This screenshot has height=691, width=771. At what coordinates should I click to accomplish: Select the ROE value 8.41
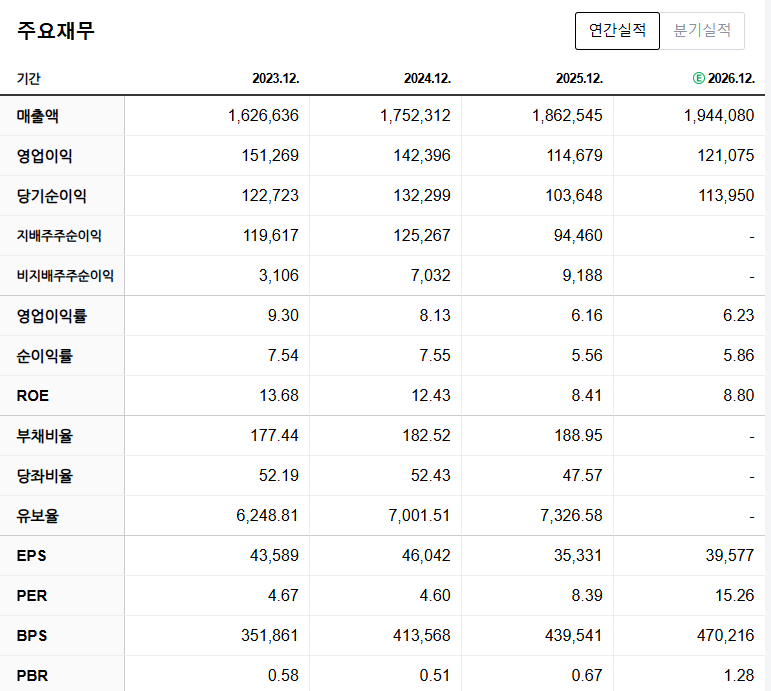click(x=587, y=395)
